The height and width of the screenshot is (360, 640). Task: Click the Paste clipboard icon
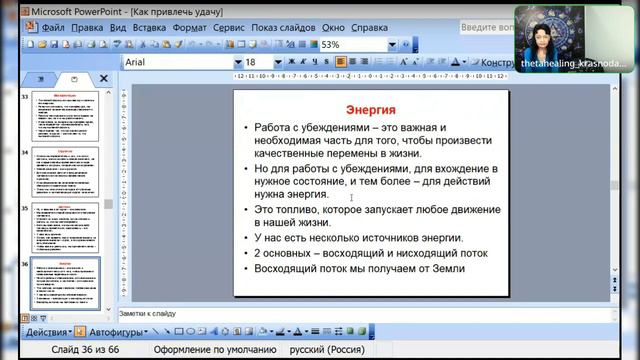coord(167,44)
